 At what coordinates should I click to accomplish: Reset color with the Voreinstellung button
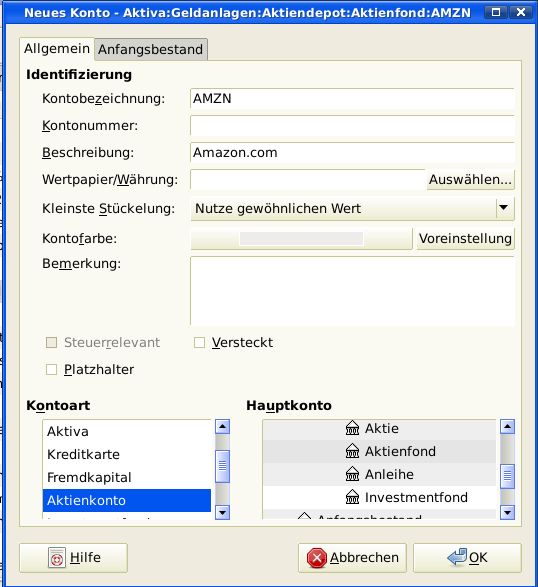465,238
